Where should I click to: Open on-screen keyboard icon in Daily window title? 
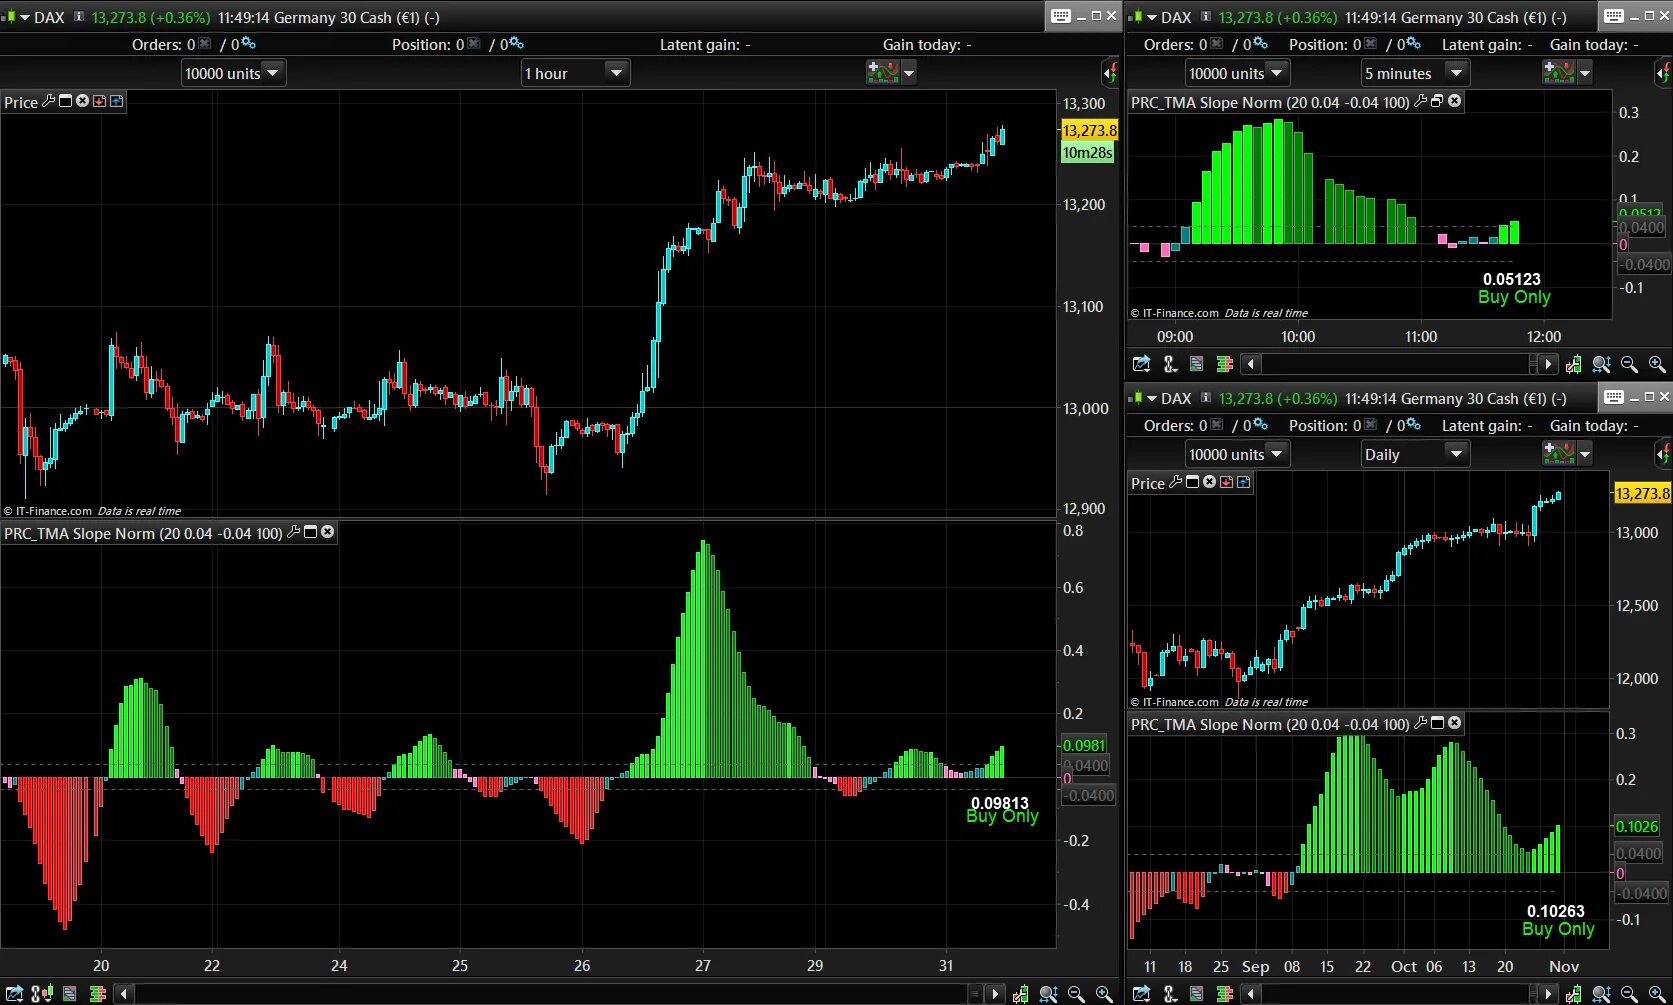point(1613,397)
